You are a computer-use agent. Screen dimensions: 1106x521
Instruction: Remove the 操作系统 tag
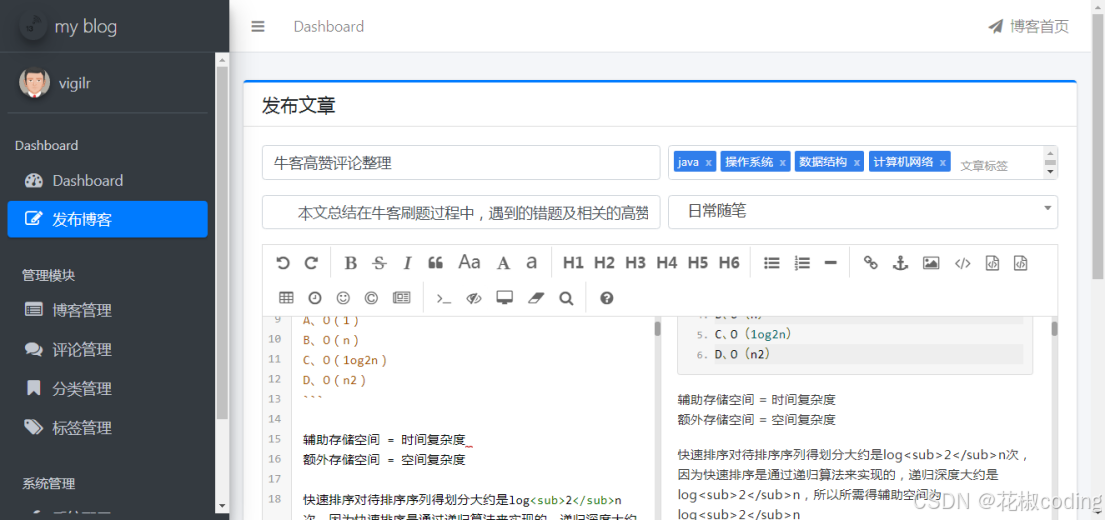(x=782, y=163)
